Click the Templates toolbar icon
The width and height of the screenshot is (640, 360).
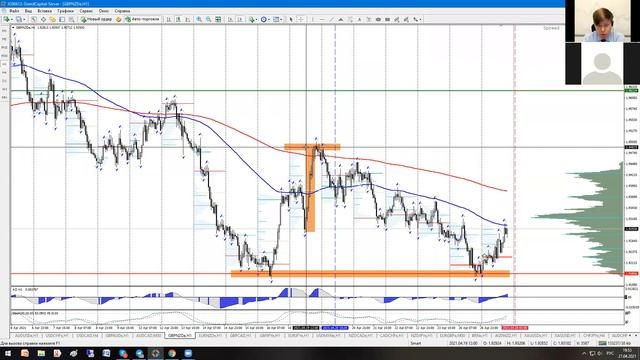click(276, 19)
